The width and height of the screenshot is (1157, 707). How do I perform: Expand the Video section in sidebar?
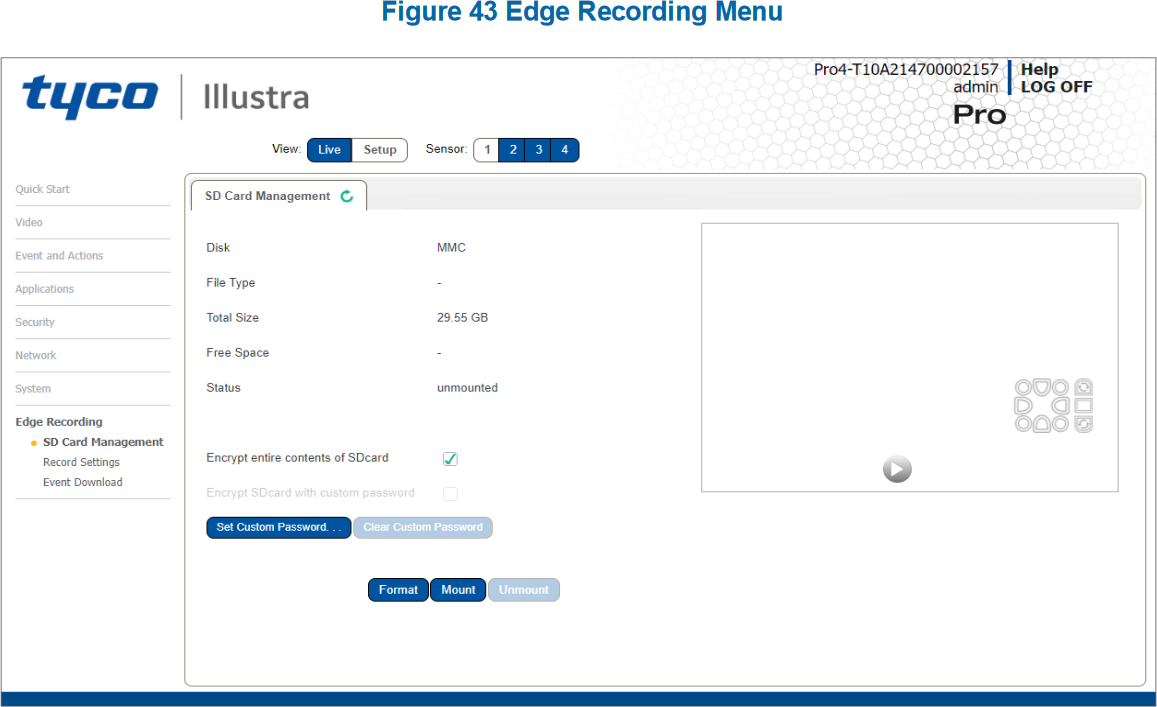coord(29,222)
